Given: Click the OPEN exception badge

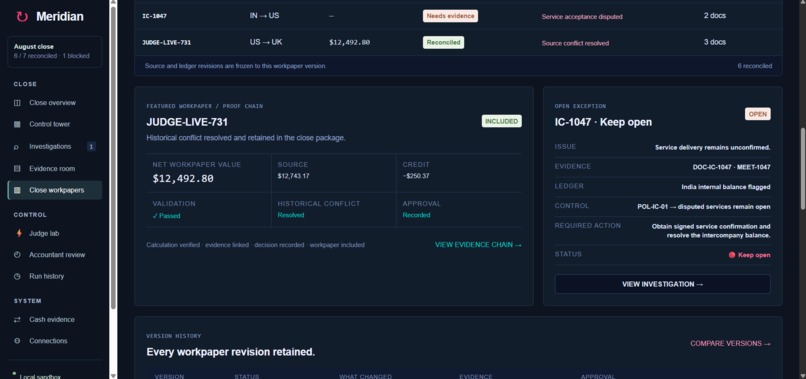Looking at the screenshot, I should coord(758,114).
